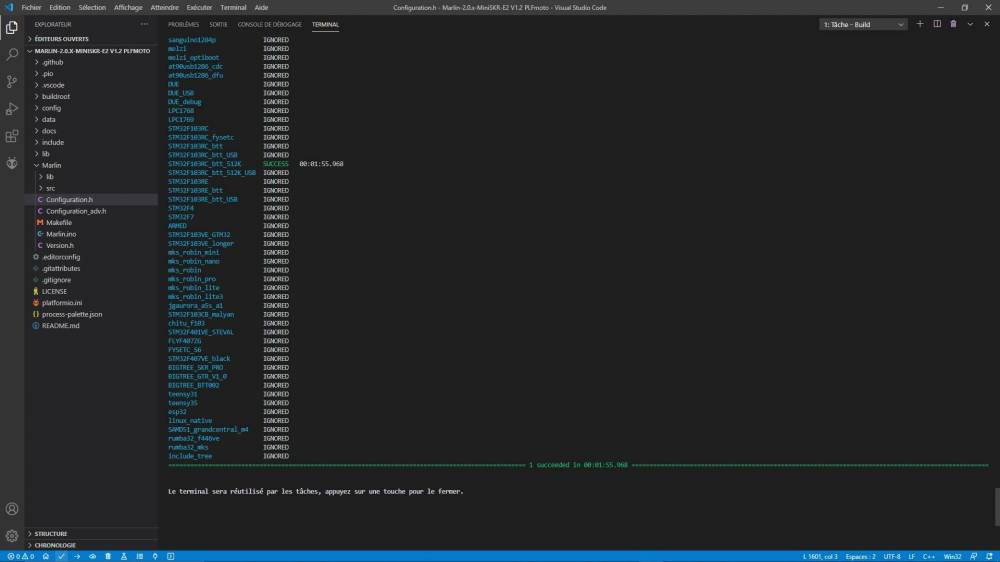Open README.md file
The height and width of the screenshot is (562, 1000).
[91, 325]
